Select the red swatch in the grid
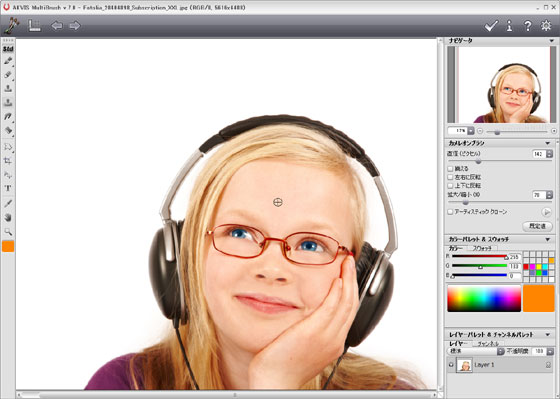The height and width of the screenshot is (399, 560). pos(526,267)
